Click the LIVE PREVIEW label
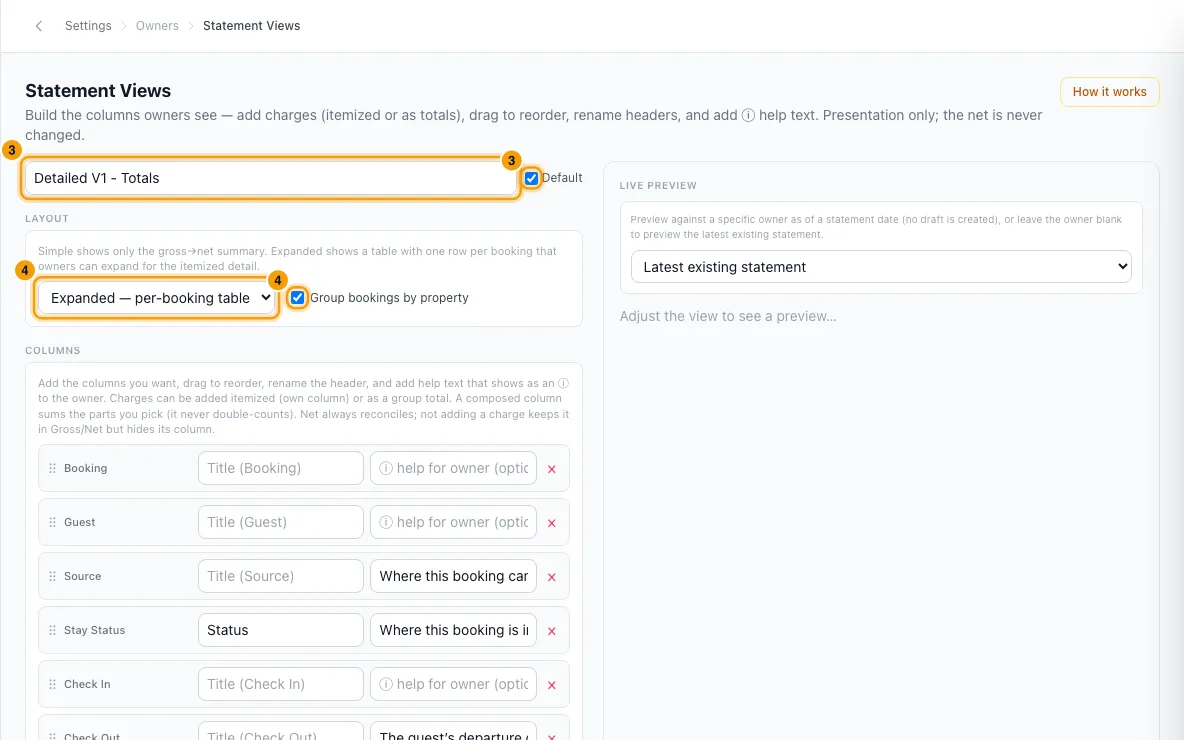1184x740 pixels. (658, 185)
